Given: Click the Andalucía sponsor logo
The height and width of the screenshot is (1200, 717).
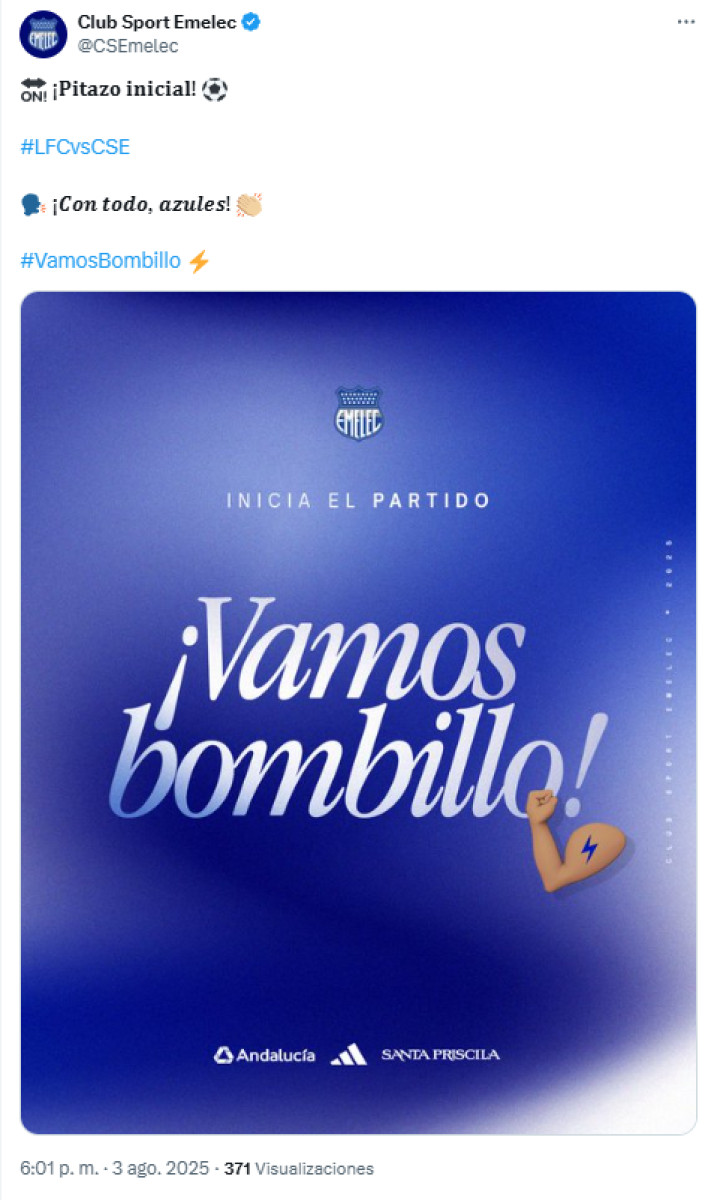Looking at the screenshot, I should 265,1055.
